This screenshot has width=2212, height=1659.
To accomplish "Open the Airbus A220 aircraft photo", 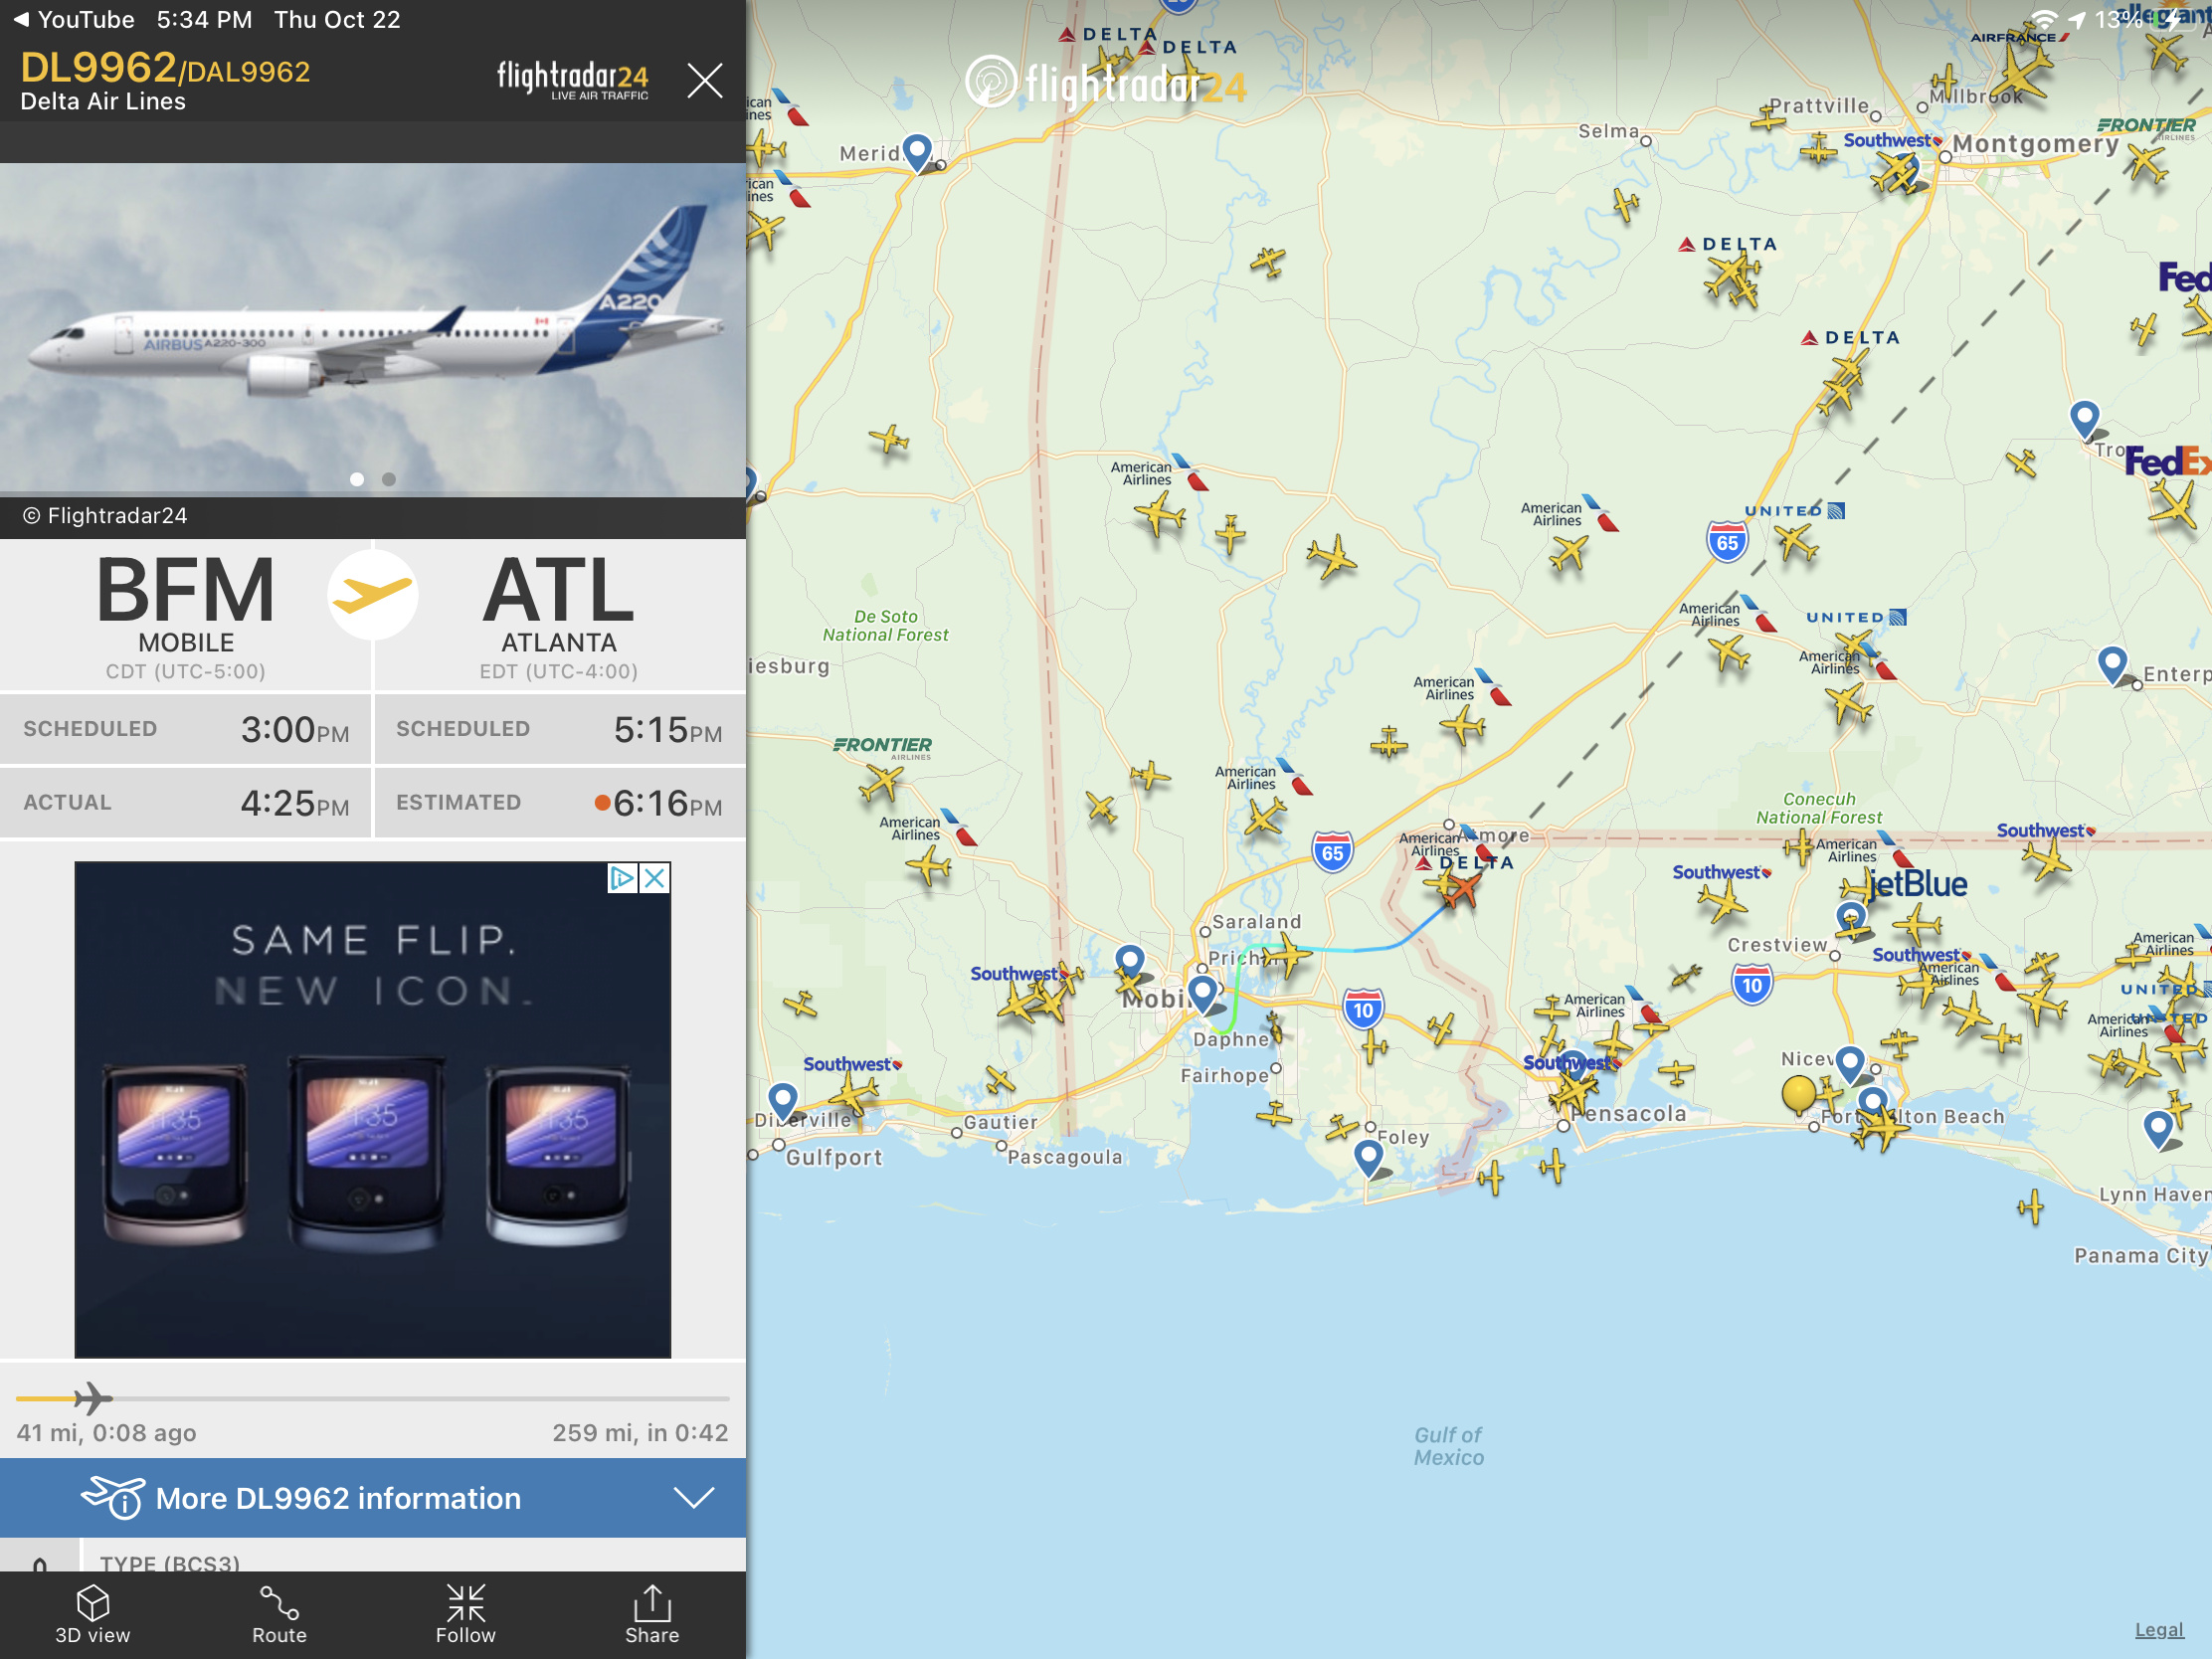I will pos(373,329).
